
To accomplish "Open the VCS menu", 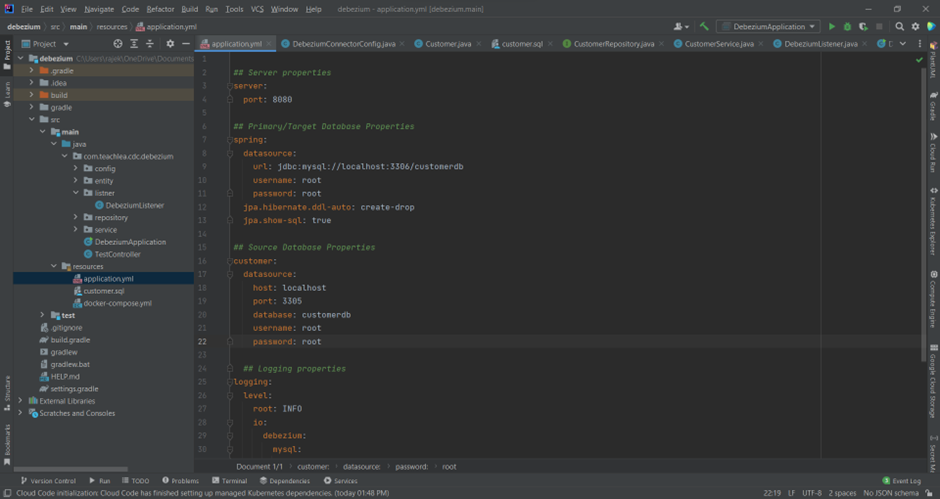I will point(257,9).
